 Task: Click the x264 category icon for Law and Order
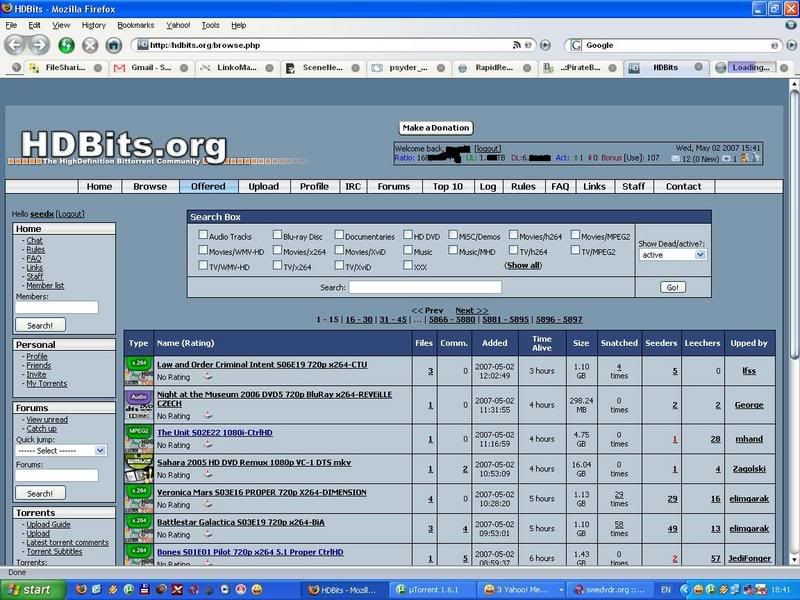pos(139,371)
